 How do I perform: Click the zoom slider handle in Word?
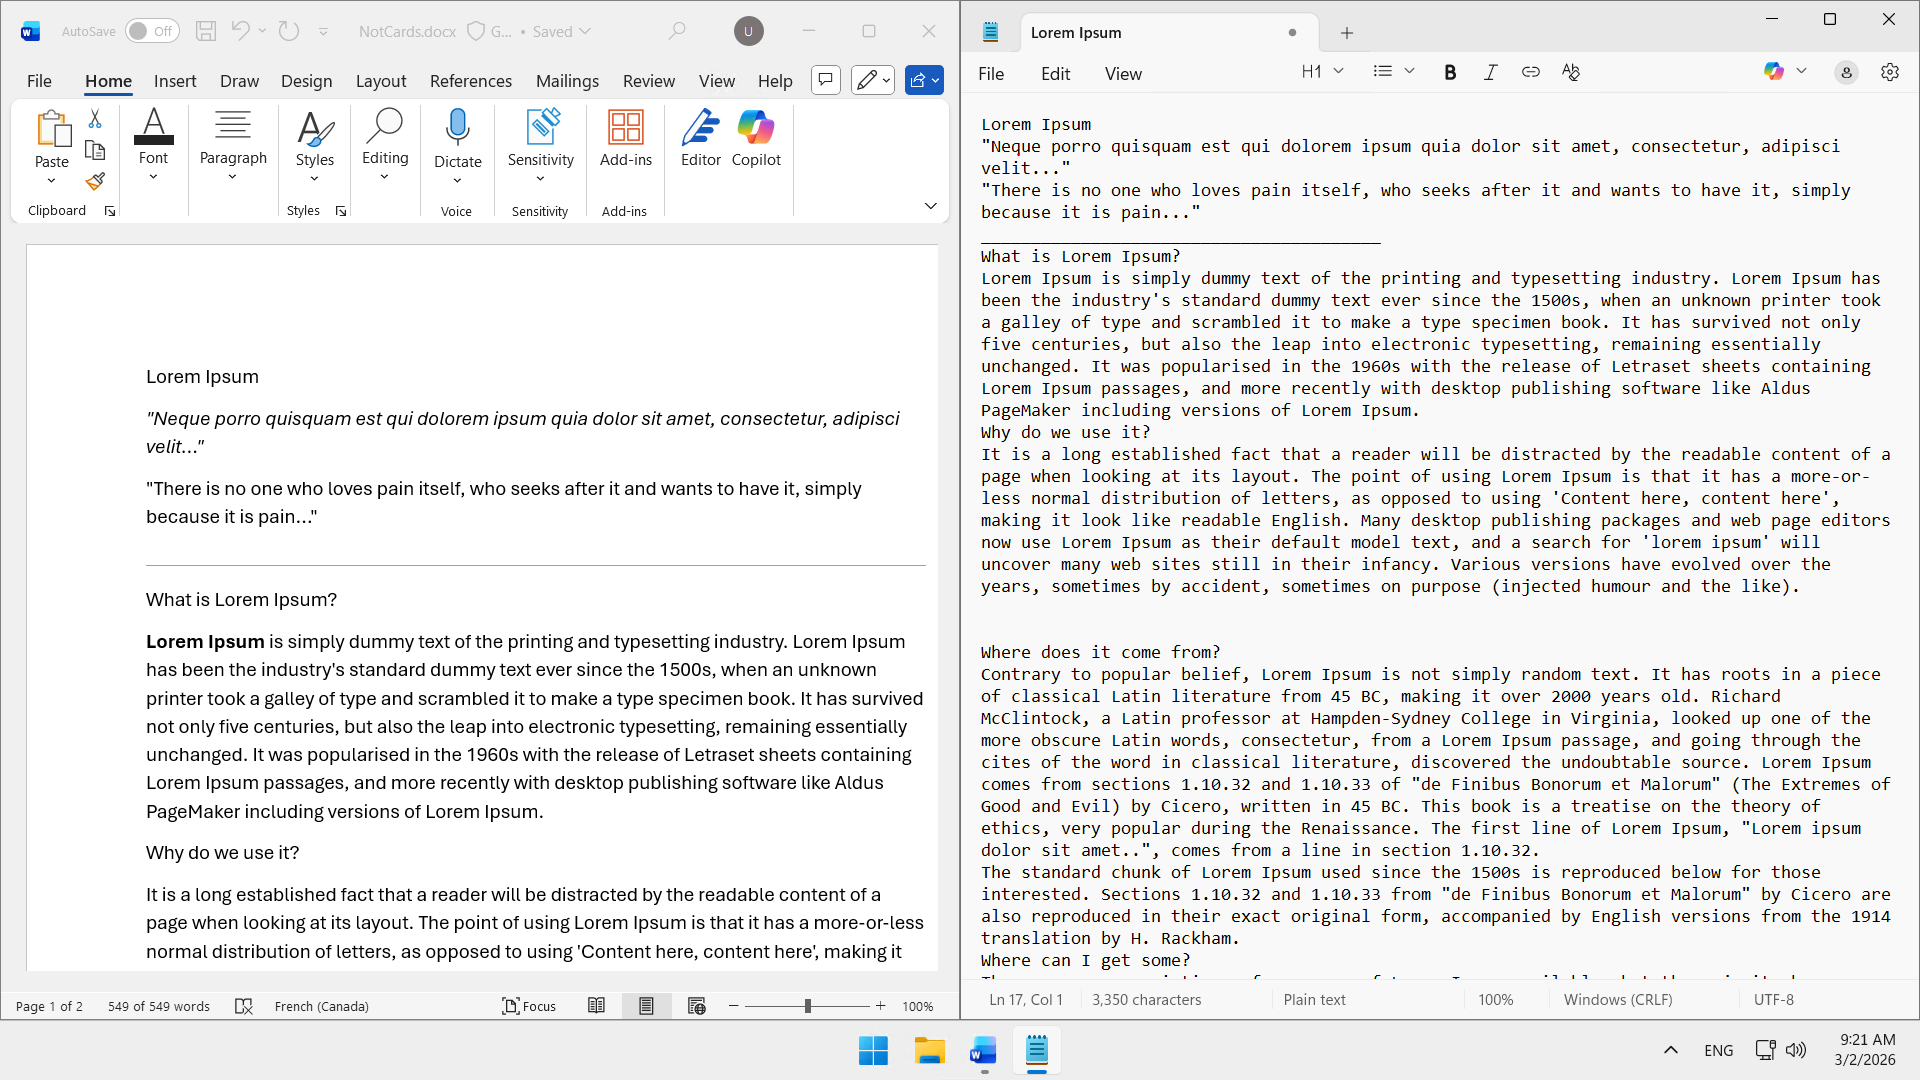click(x=807, y=1006)
